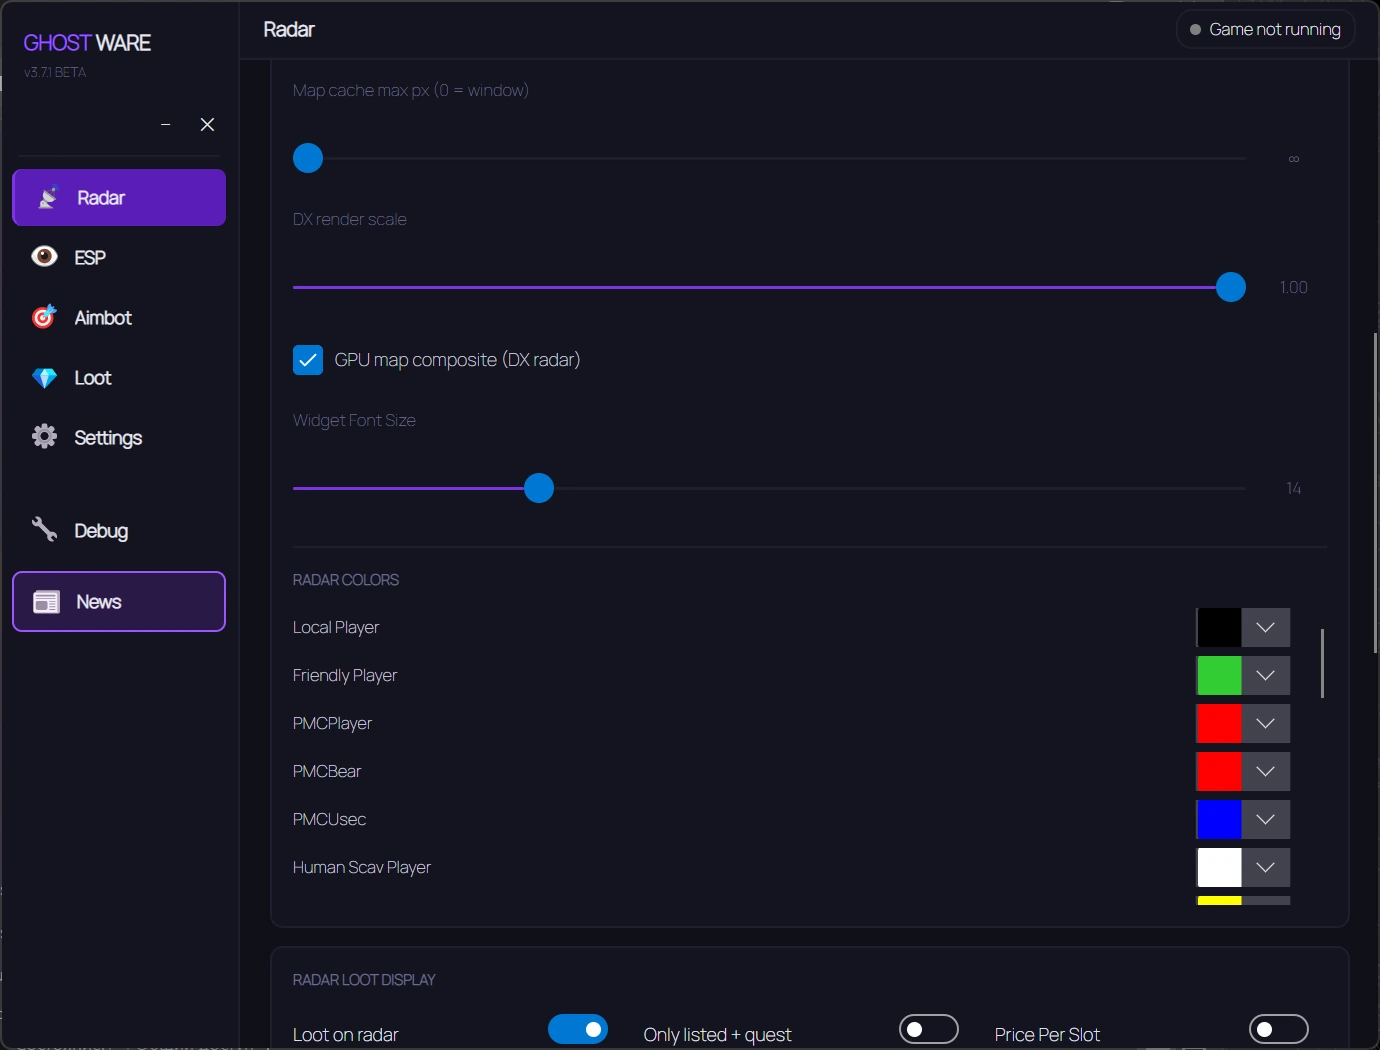The height and width of the screenshot is (1050, 1380).
Task: Click the ESP eye icon
Action: coord(44,257)
